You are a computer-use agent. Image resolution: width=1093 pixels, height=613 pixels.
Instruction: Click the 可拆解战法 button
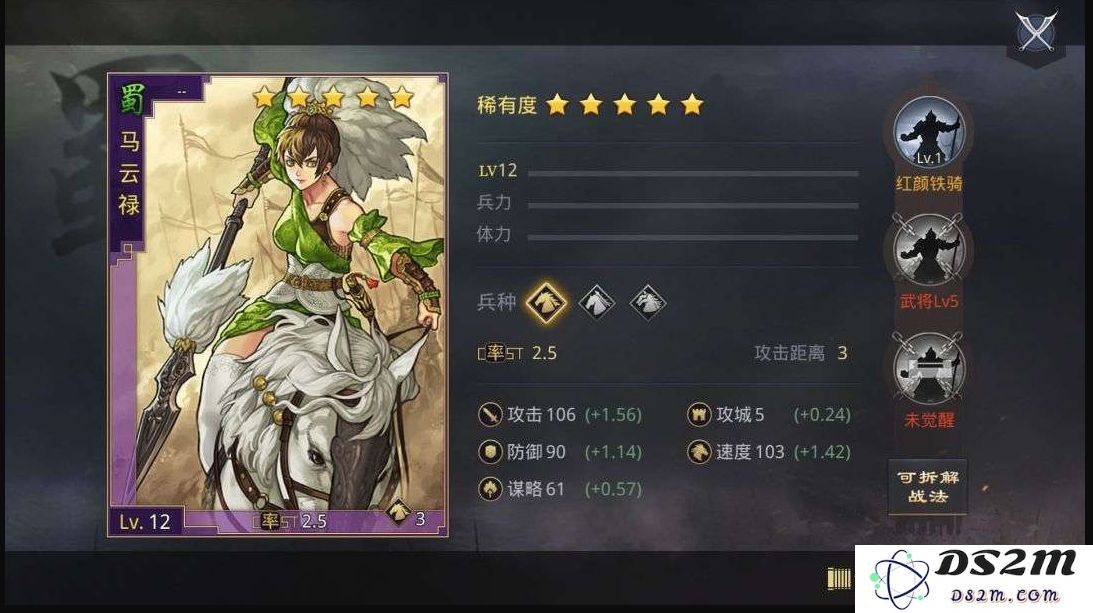click(928, 487)
